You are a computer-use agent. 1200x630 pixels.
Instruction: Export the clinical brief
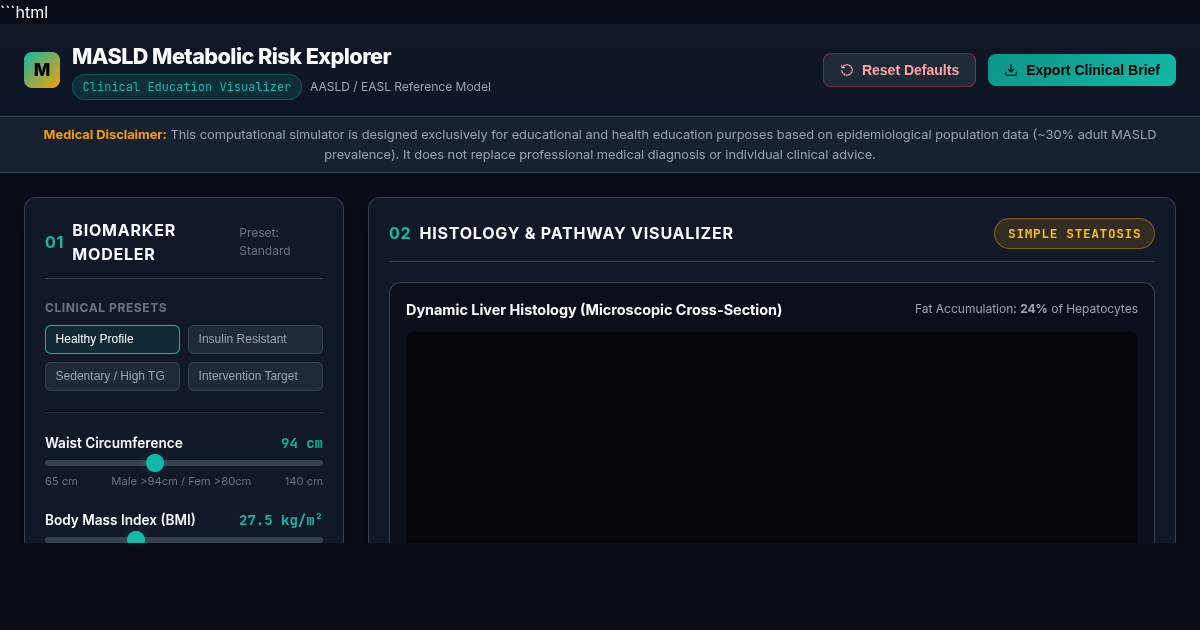1082,70
